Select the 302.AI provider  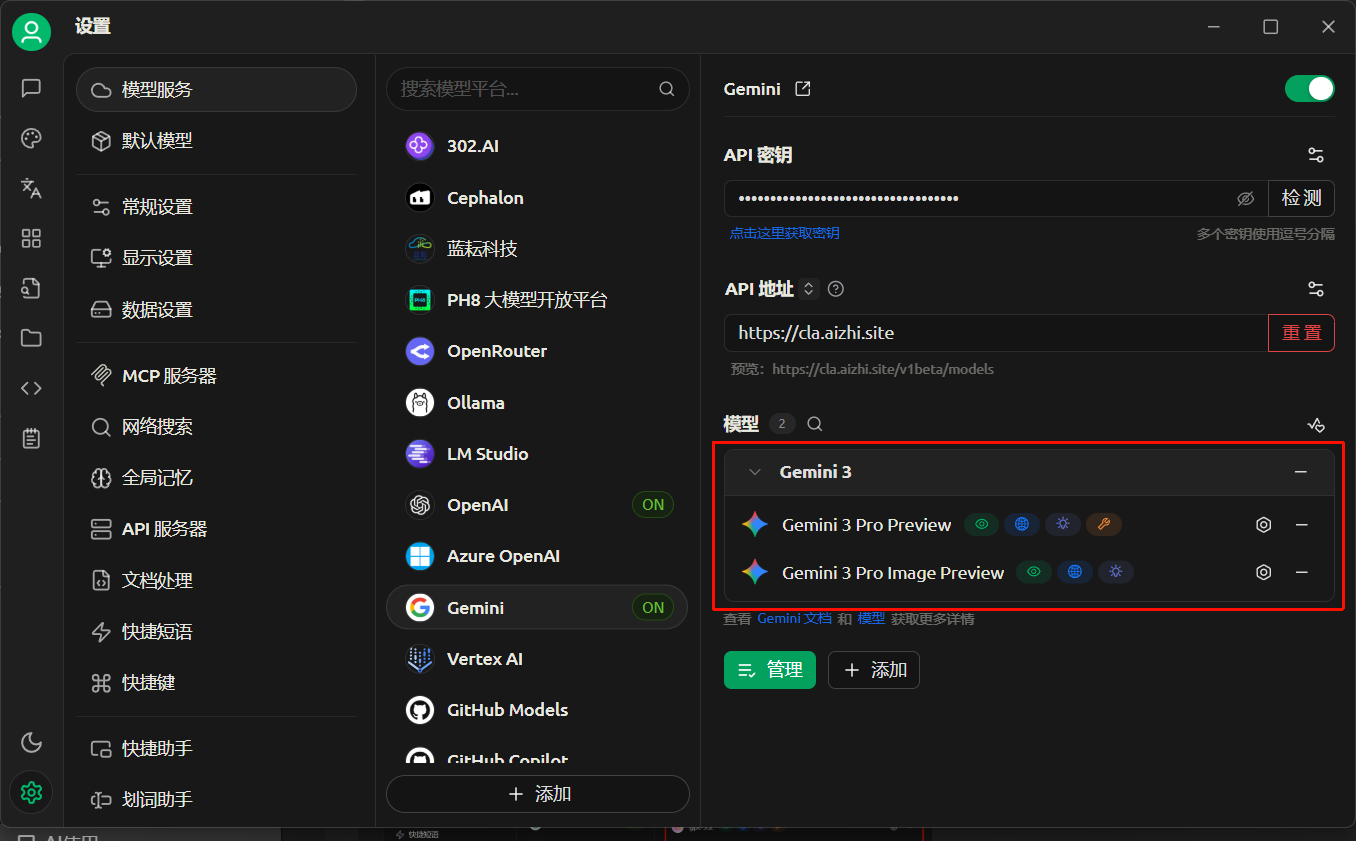tap(538, 146)
